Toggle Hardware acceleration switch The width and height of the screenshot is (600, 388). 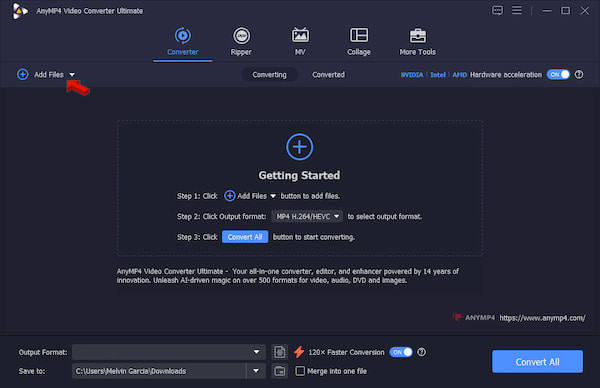tap(558, 74)
